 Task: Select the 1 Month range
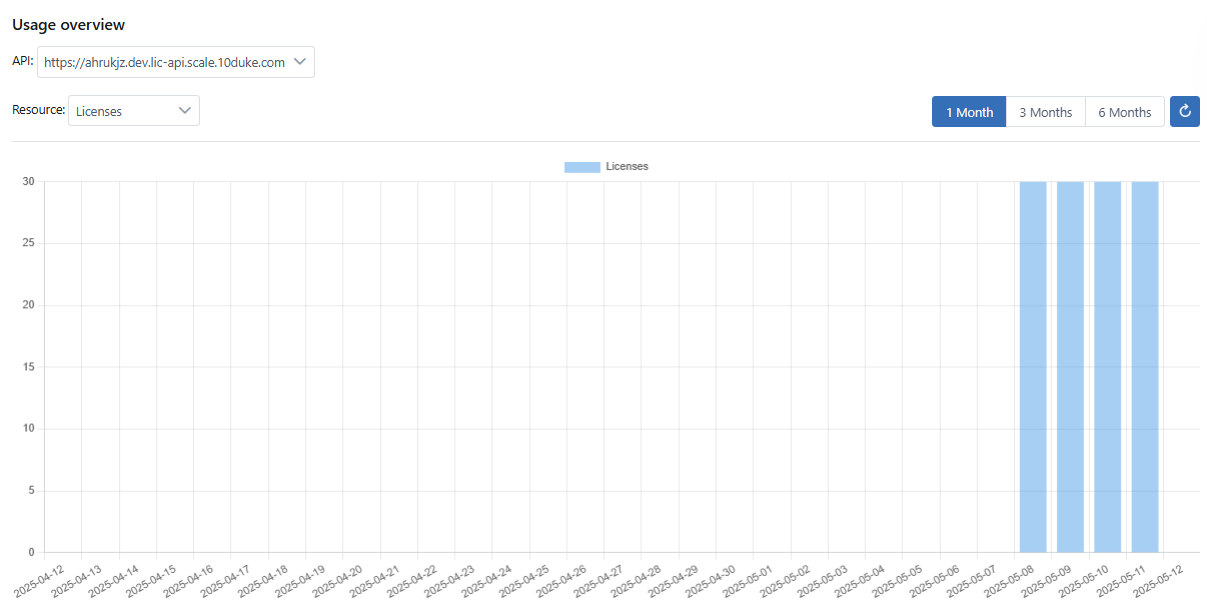[969, 112]
